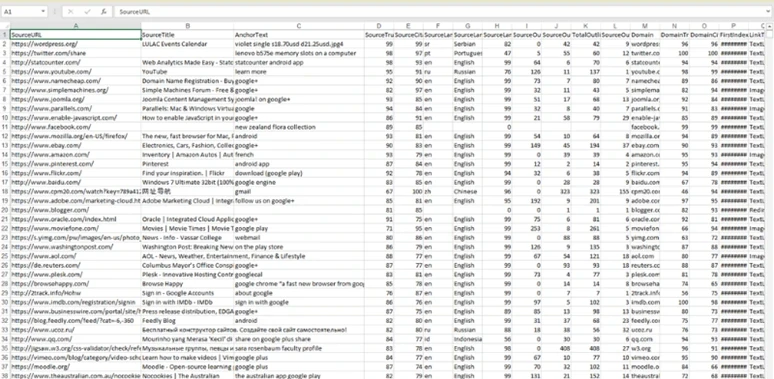
Task: Click title cell Pinterest
Action: pyautogui.click(x=188, y=164)
